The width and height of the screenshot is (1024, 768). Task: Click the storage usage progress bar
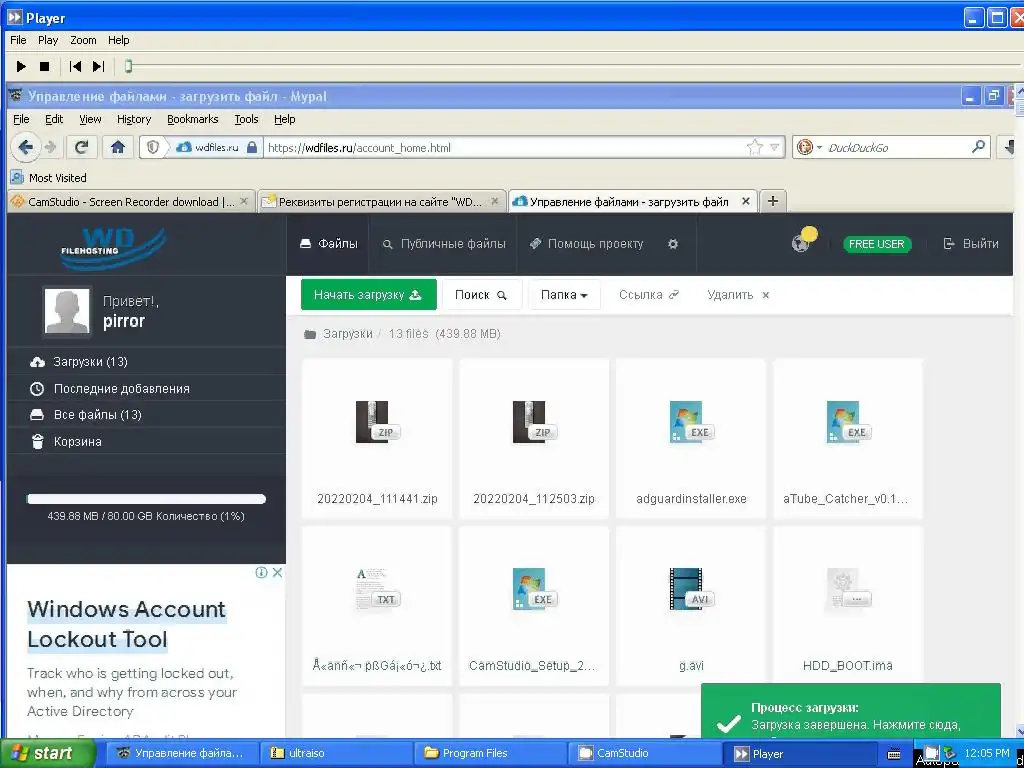pyautogui.click(x=146, y=499)
